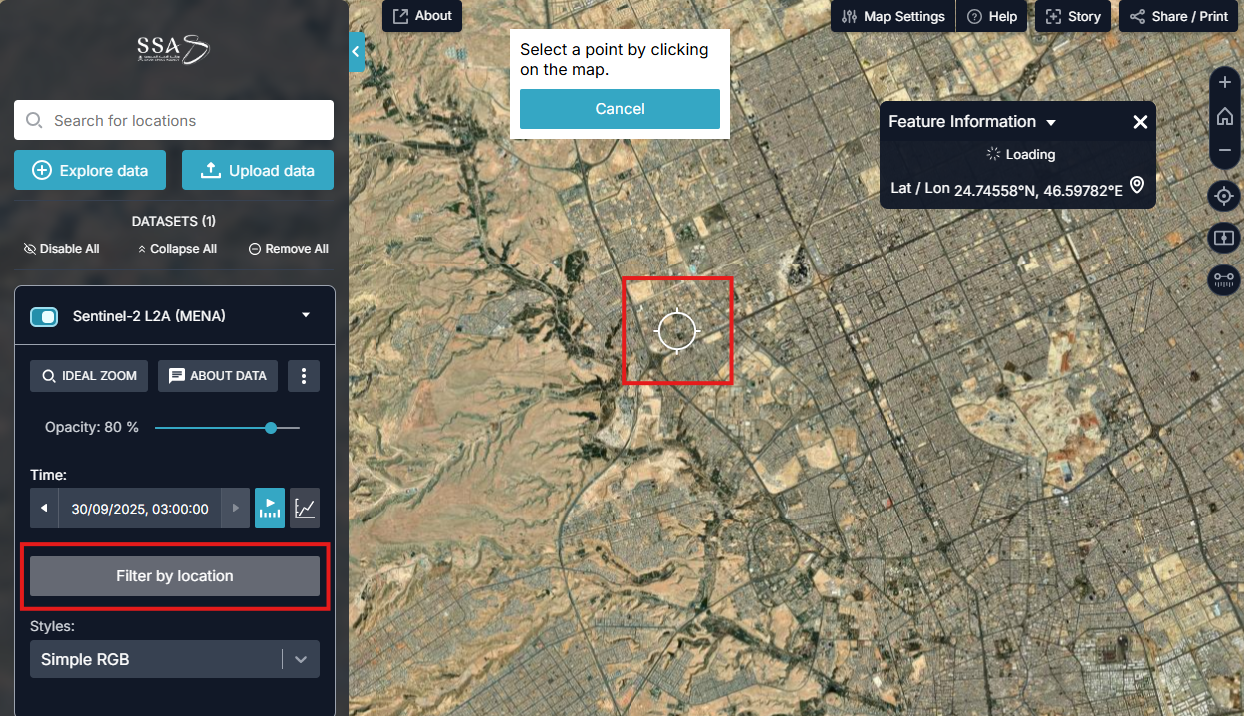This screenshot has height=716, width=1244.
Task: Disable All datasets
Action: pos(62,249)
